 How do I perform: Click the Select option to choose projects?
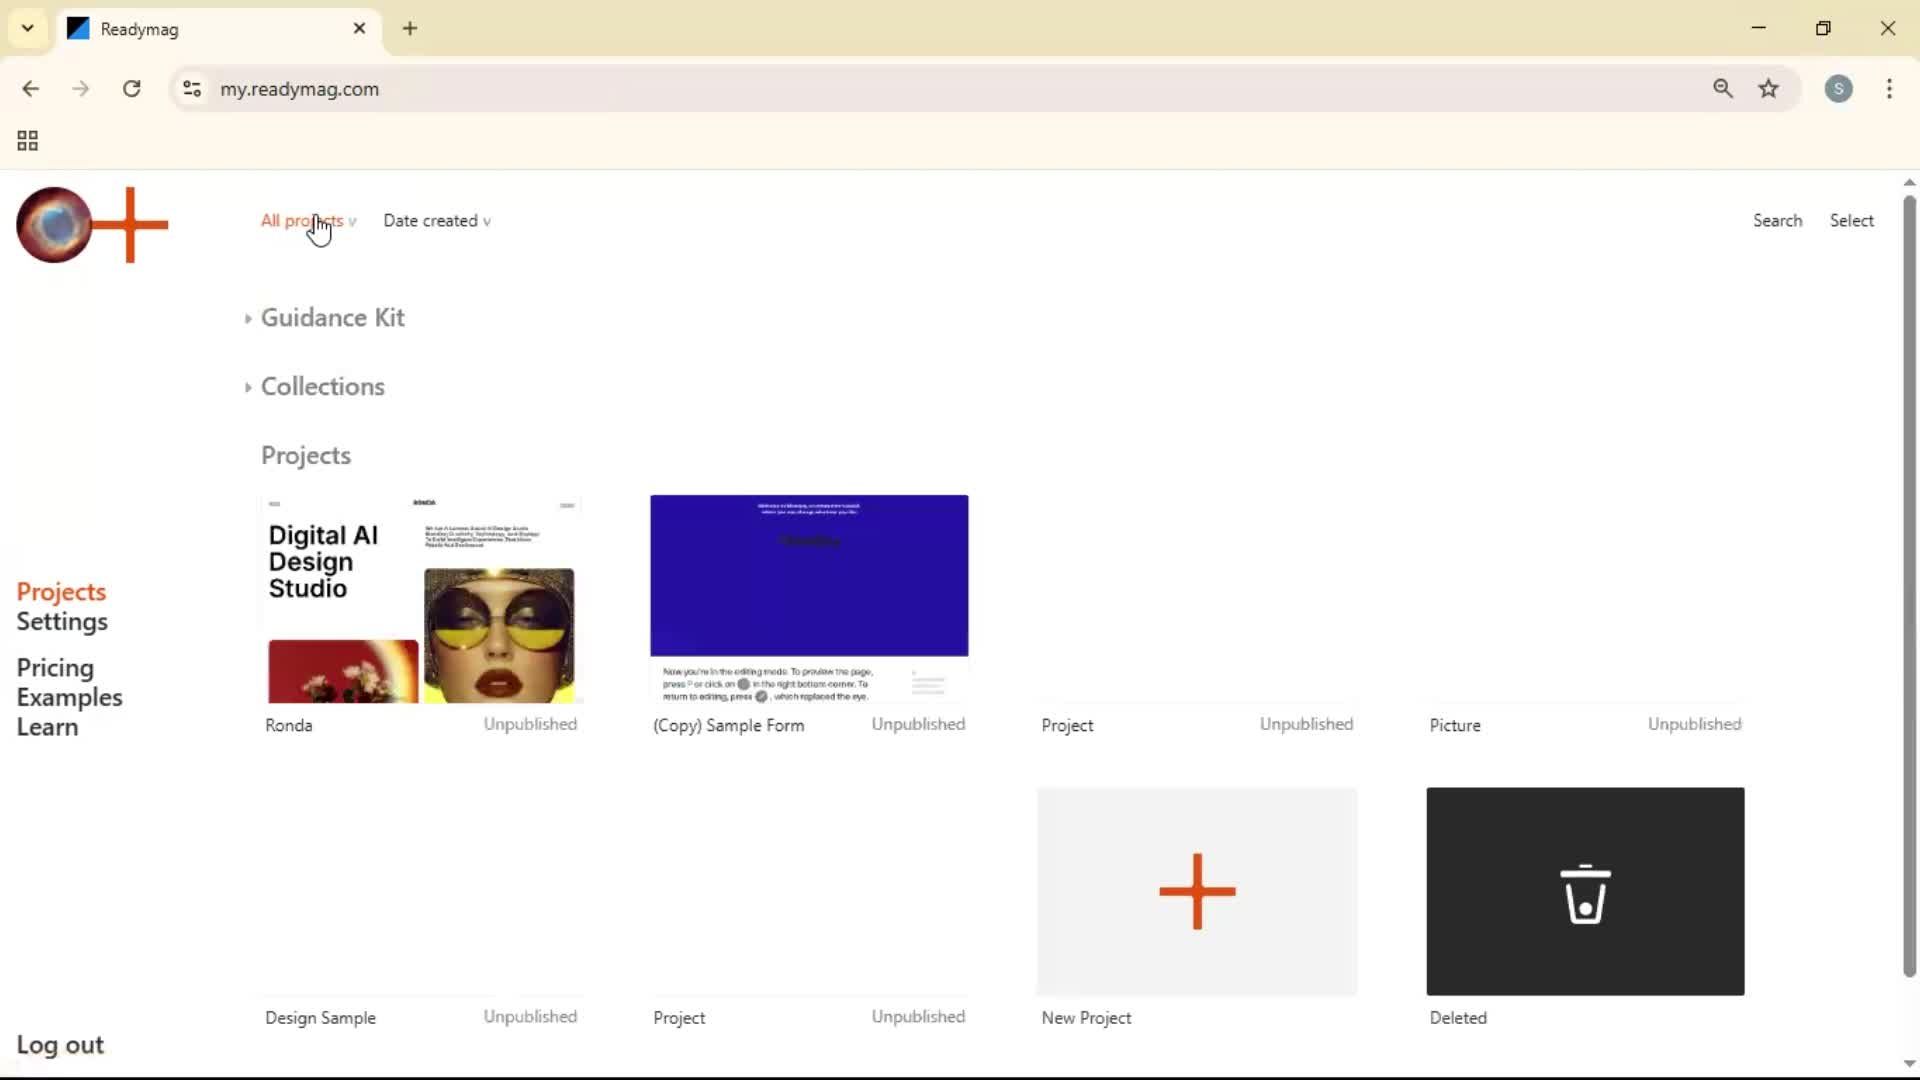tap(1851, 220)
